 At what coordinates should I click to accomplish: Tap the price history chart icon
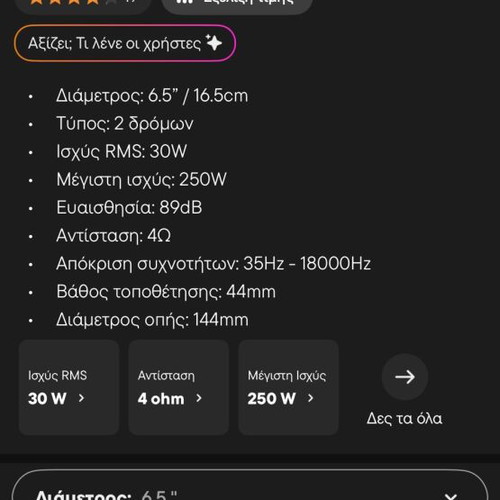(184, 2)
